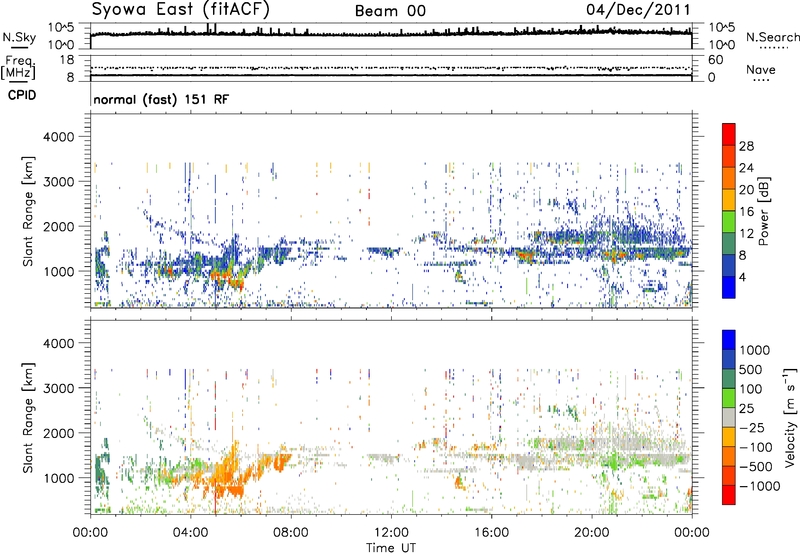The height and width of the screenshot is (554, 800).
Task: Click the '12' tick on power color bar
Action: pyautogui.click(x=746, y=234)
